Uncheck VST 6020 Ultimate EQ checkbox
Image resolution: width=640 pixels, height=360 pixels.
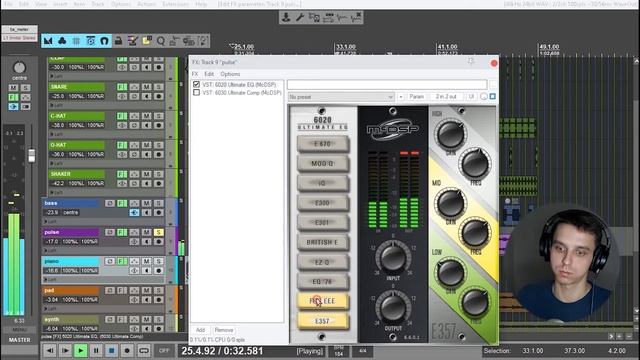196,84
